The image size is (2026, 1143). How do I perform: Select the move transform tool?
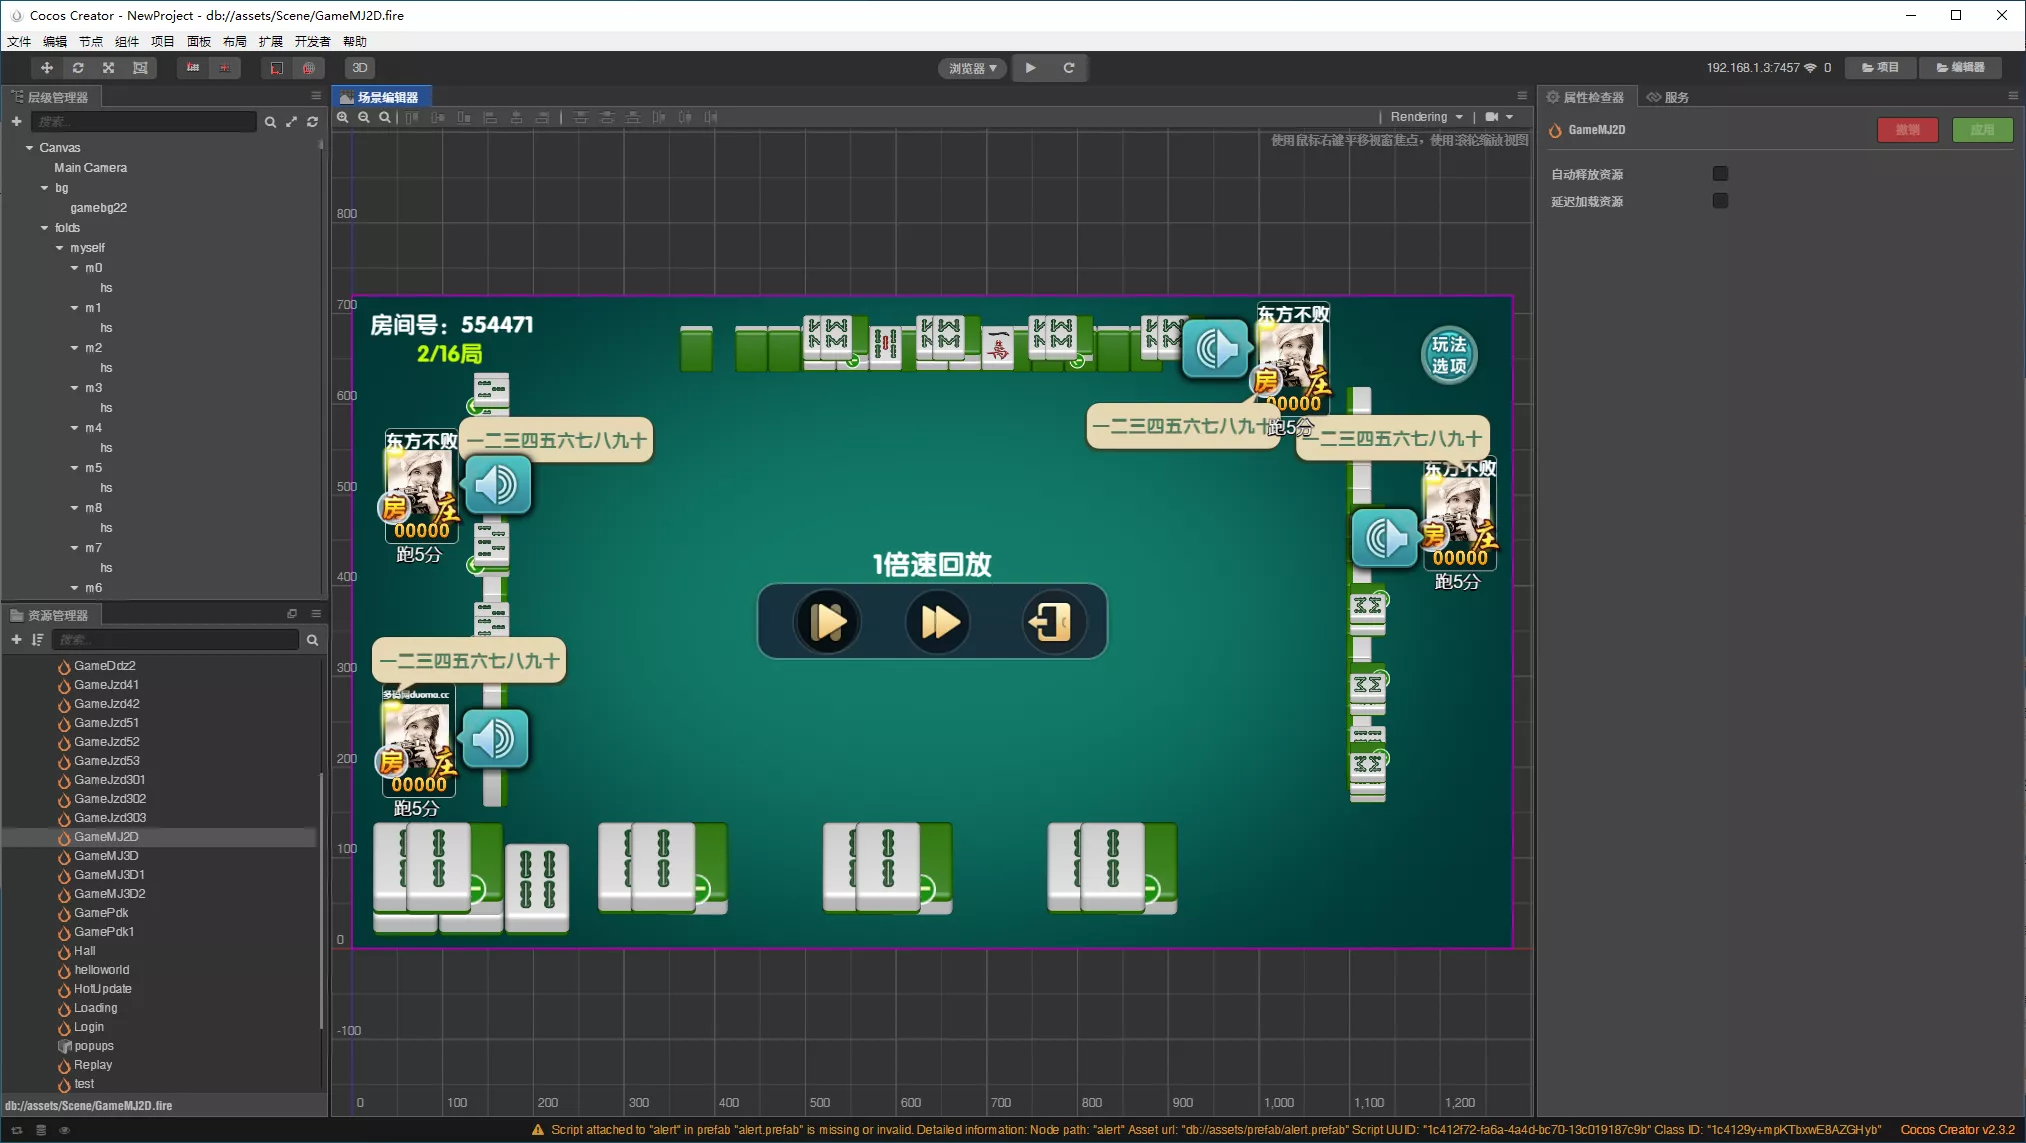46,68
